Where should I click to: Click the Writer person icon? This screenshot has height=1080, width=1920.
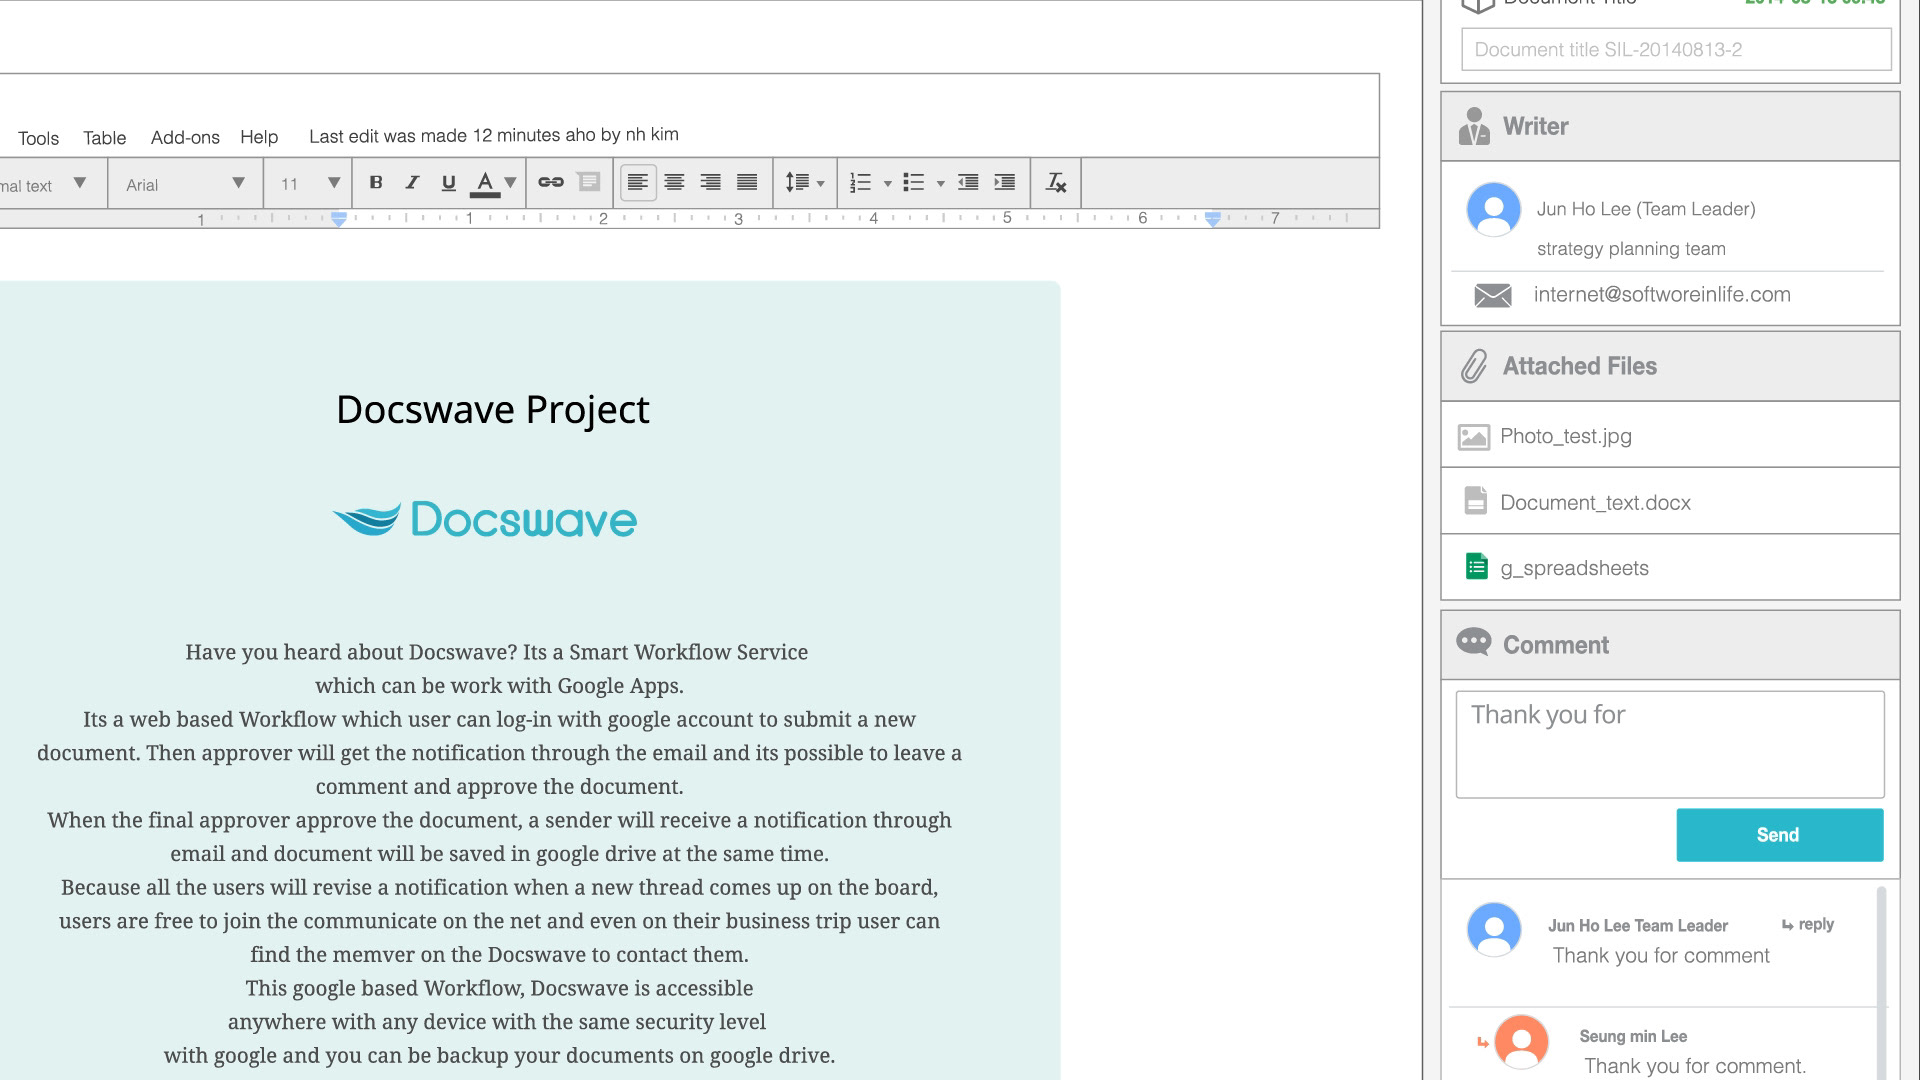tap(1474, 127)
